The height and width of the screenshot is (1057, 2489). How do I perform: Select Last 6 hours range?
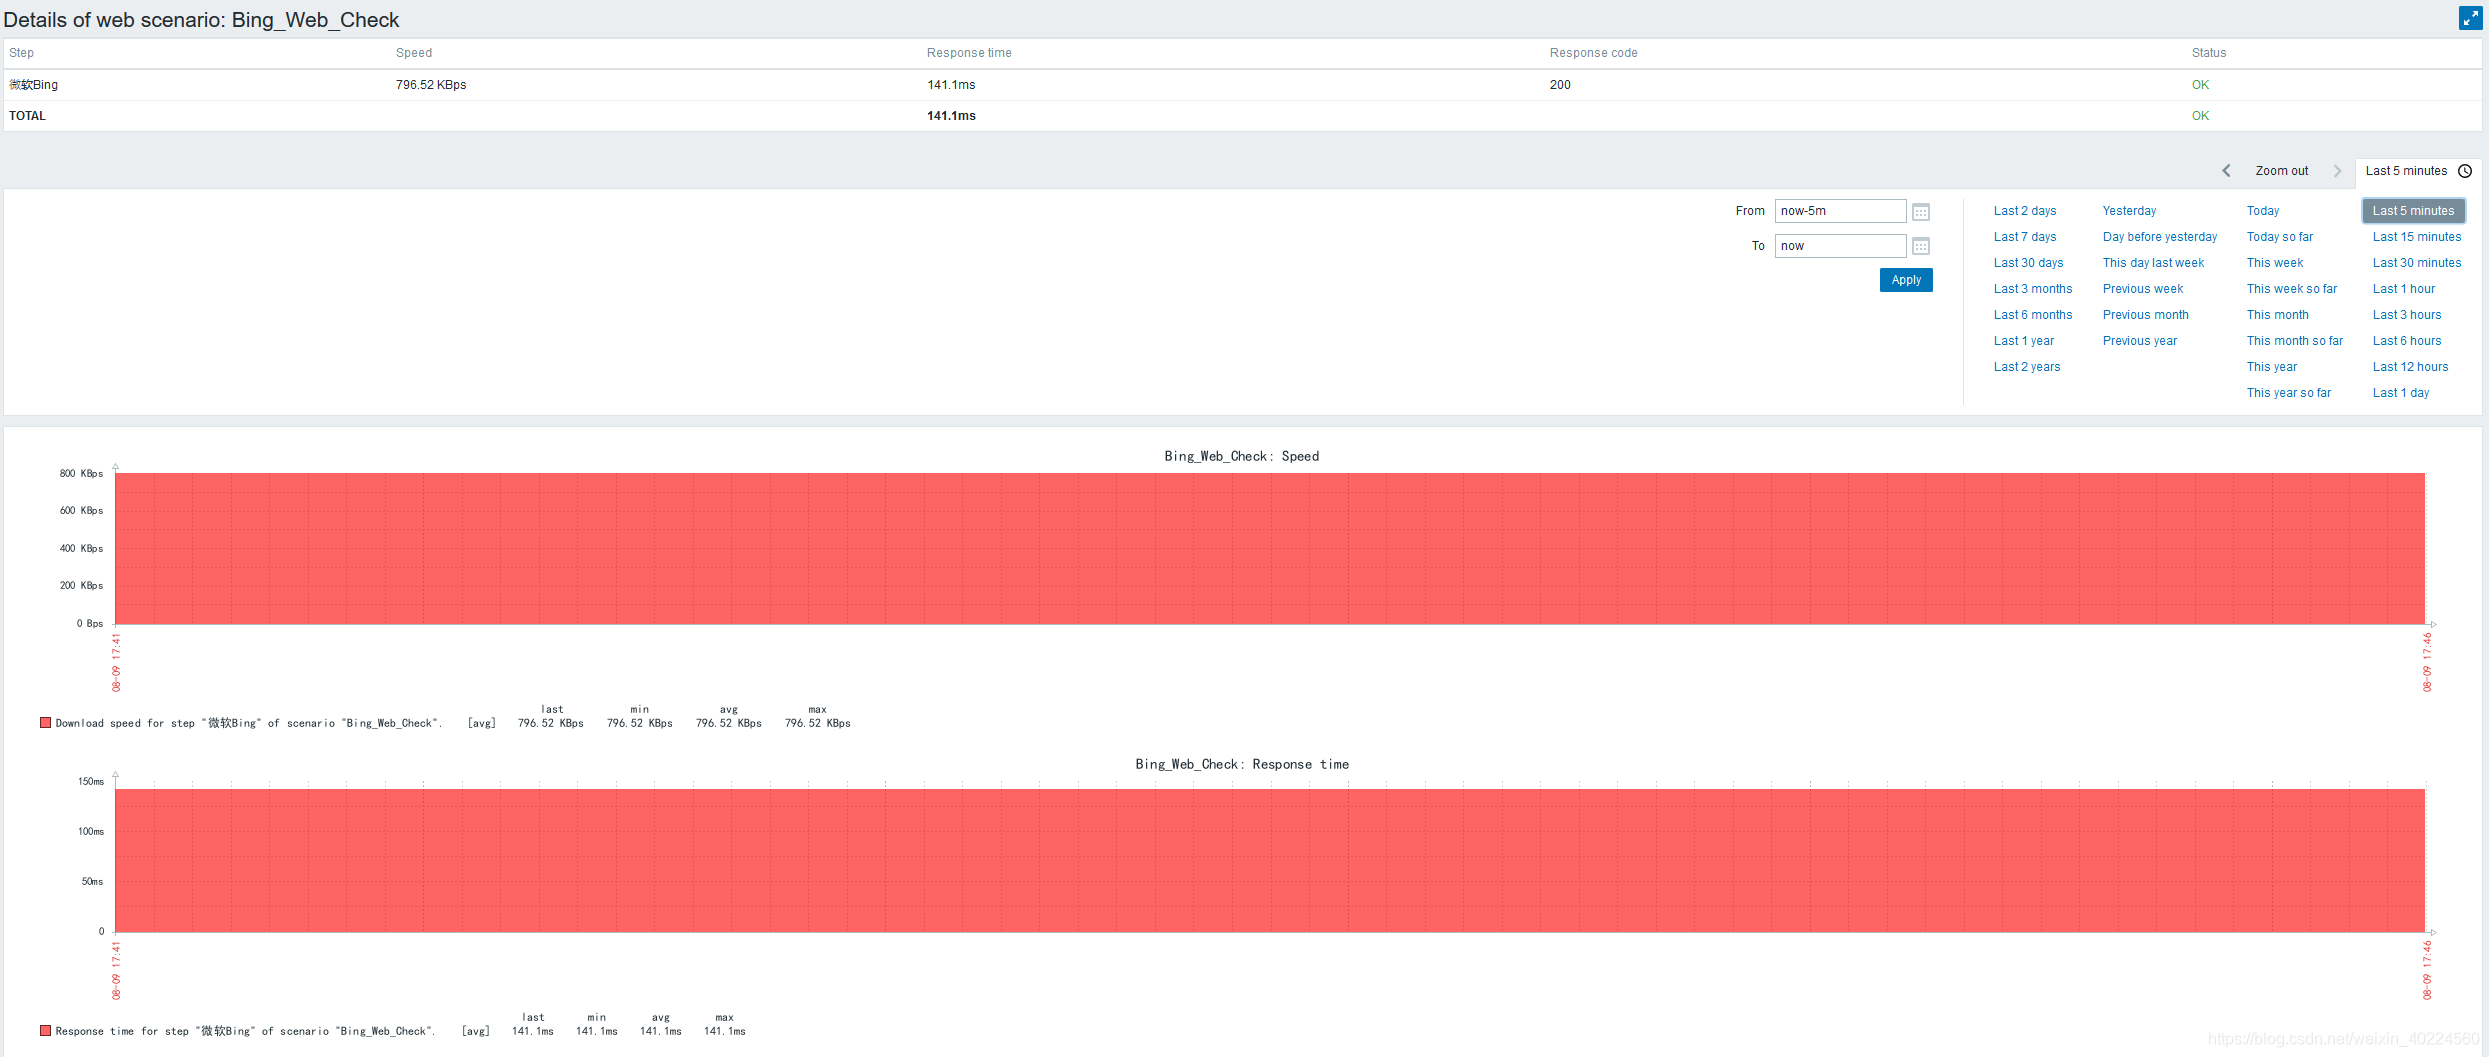click(2407, 341)
